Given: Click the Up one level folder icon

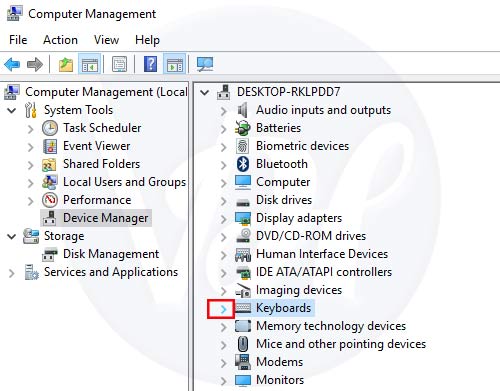Looking at the screenshot, I should pyautogui.click(x=66, y=64).
